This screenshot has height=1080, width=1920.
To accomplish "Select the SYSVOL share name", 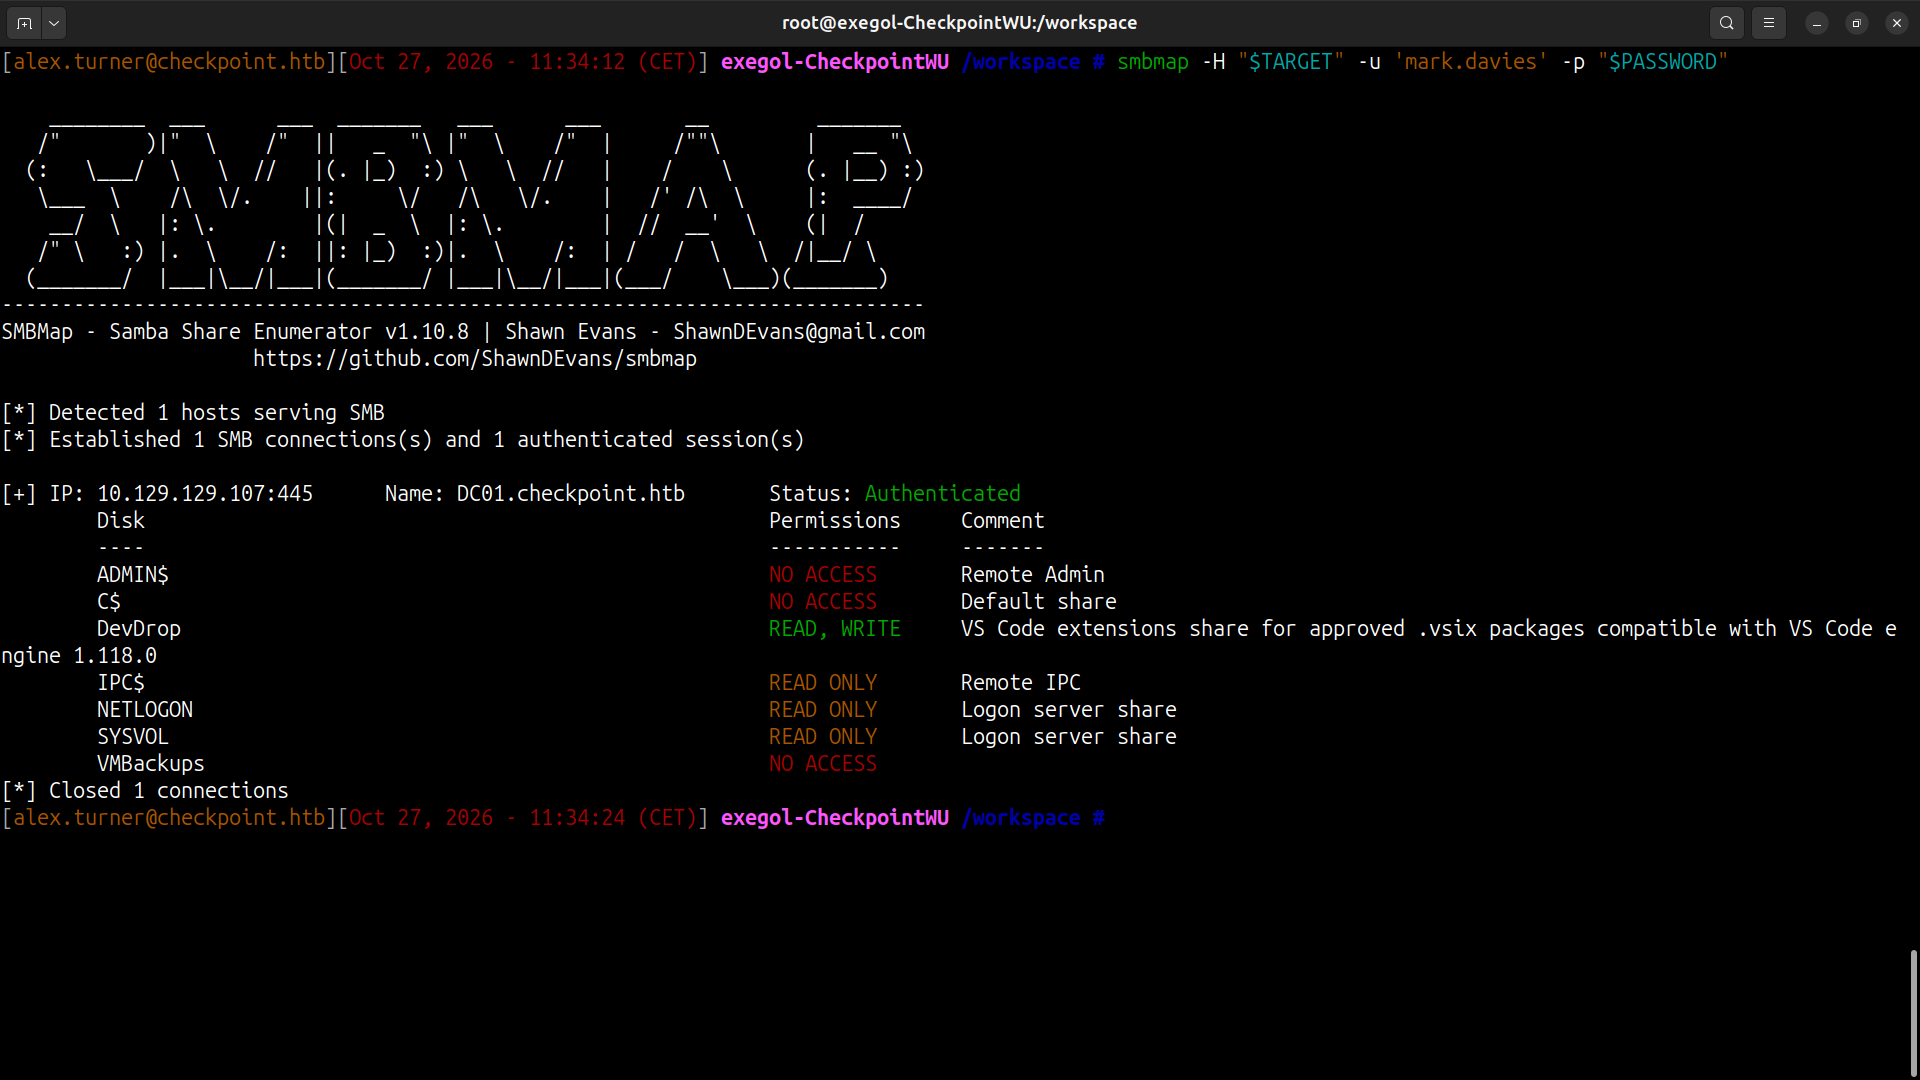I will (x=133, y=737).
